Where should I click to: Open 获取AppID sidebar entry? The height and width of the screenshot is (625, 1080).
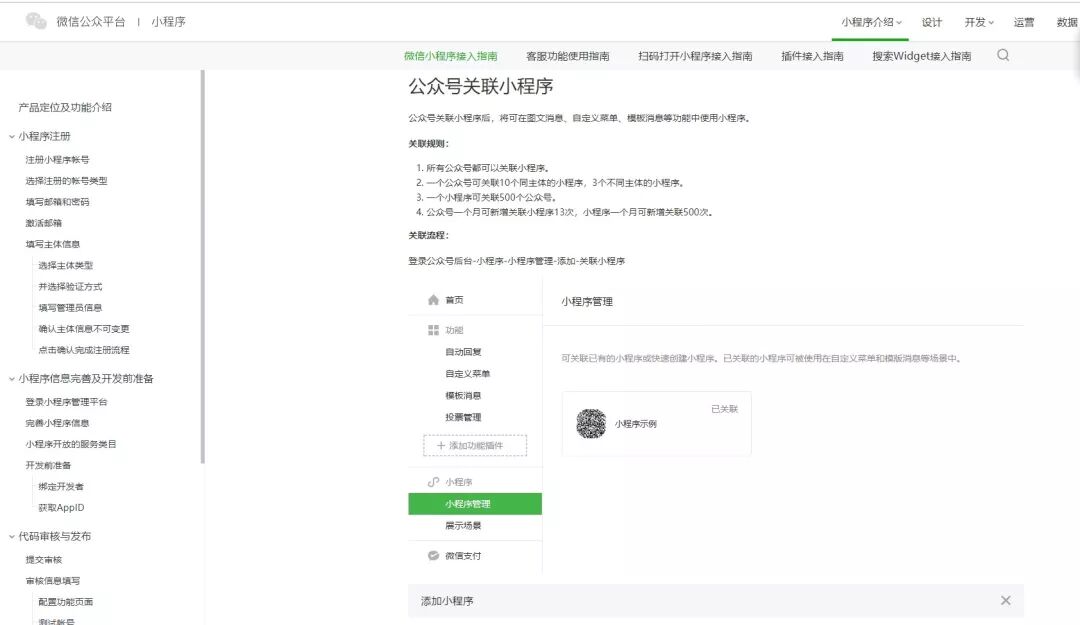point(61,508)
